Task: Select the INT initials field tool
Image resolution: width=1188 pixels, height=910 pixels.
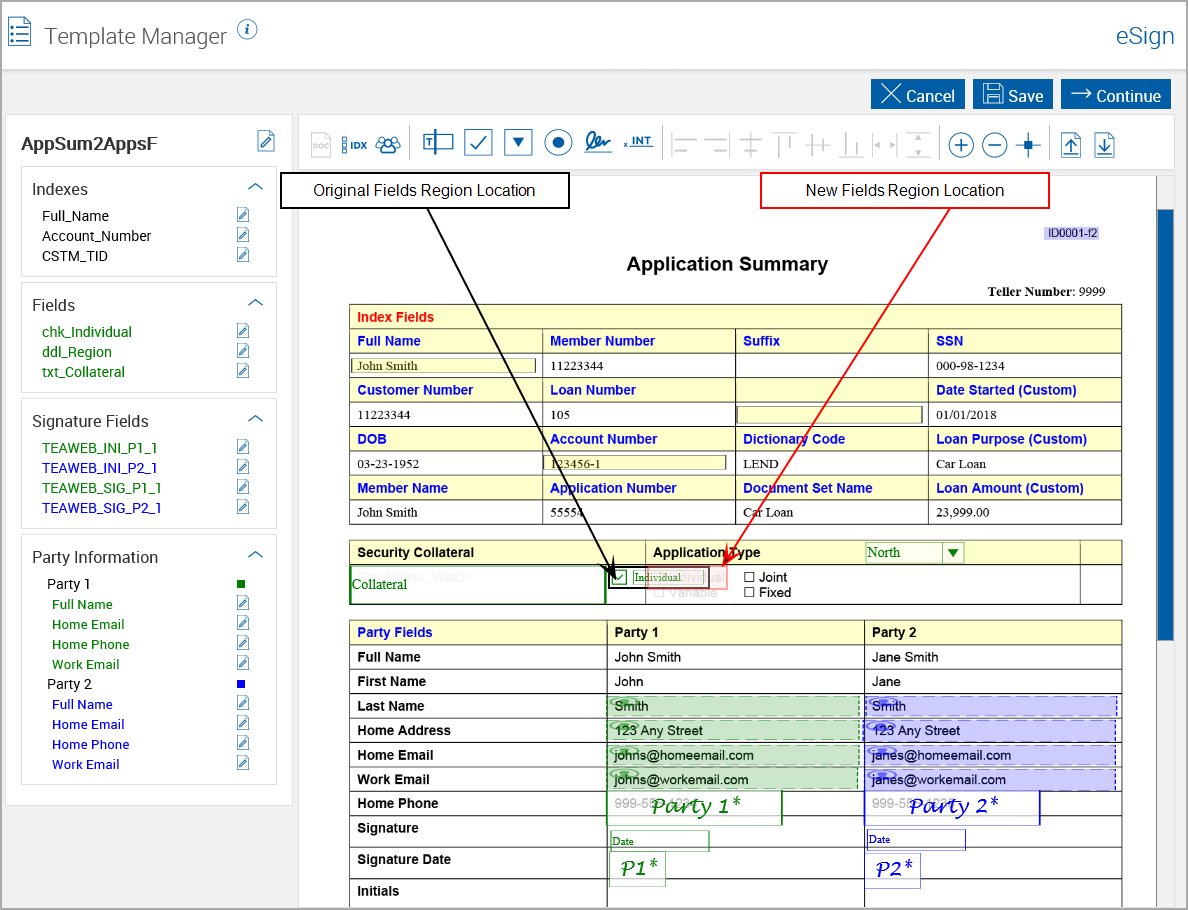Action: click(638, 142)
